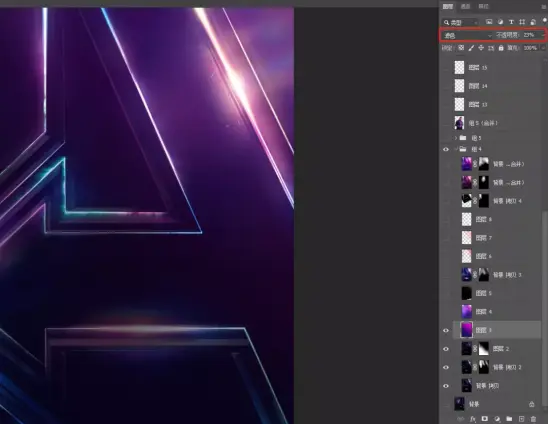548x424 pixels.
Task: Hide the 图层 3 layer
Action: click(x=446, y=330)
